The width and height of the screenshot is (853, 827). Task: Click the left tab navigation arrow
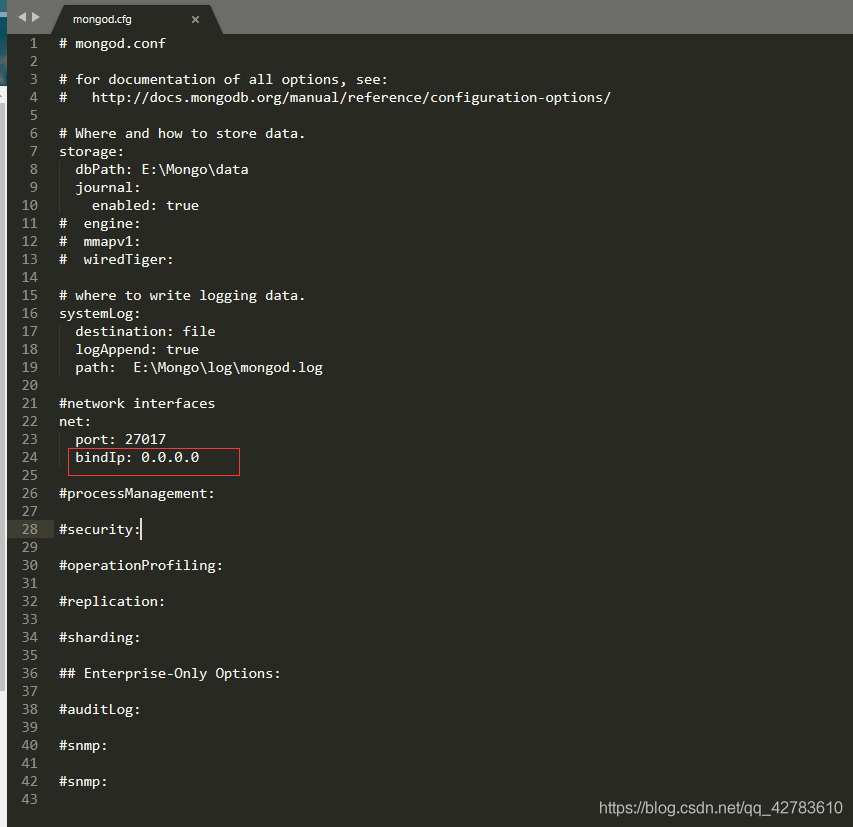22,17
